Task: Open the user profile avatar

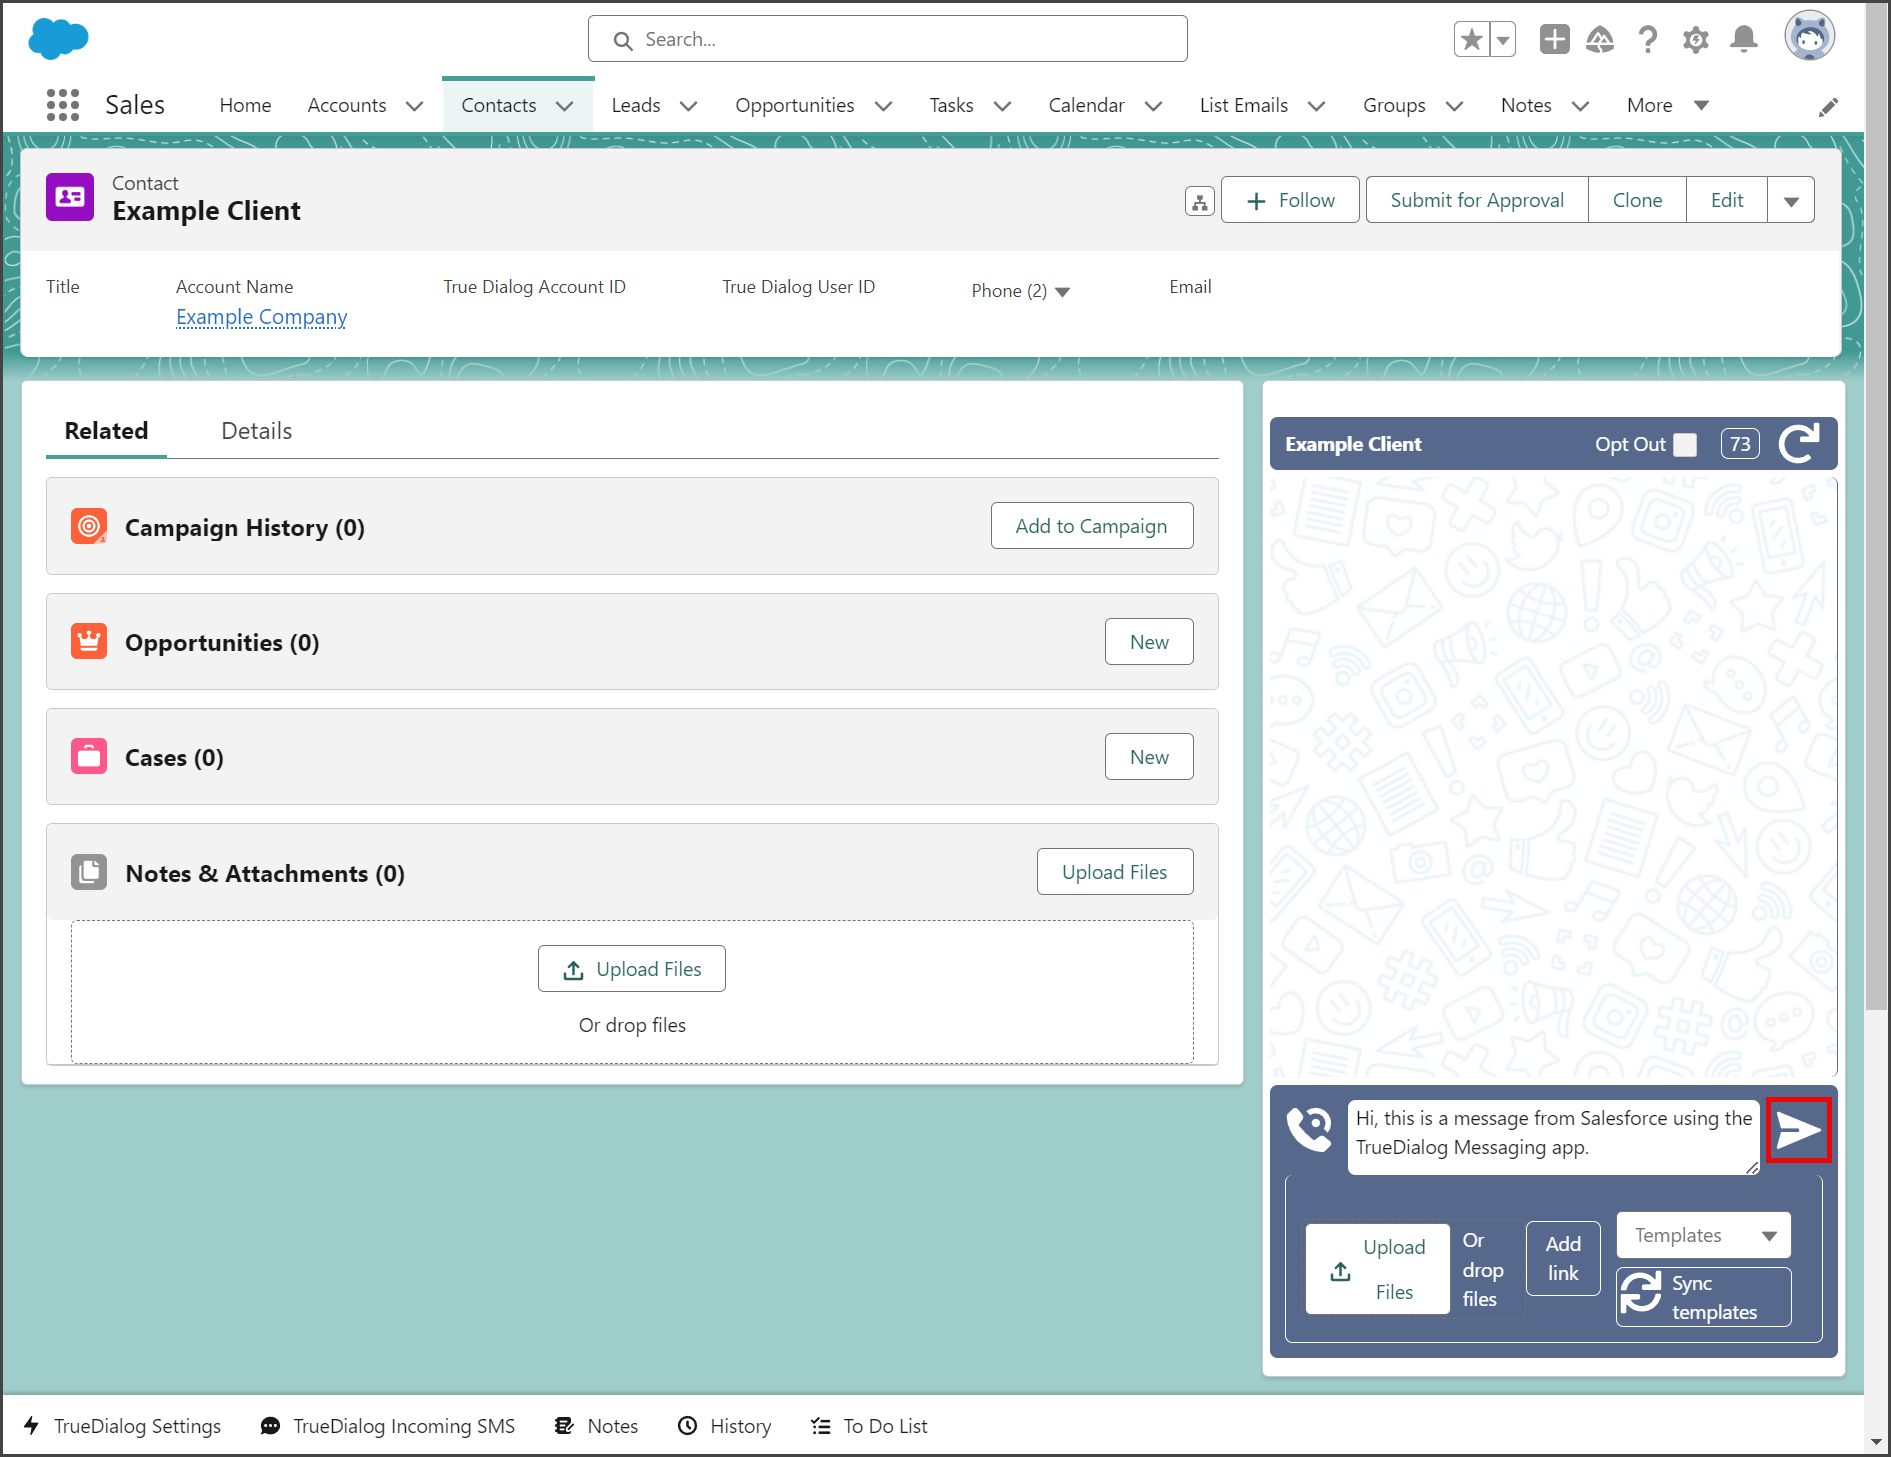Action: click(x=1810, y=38)
